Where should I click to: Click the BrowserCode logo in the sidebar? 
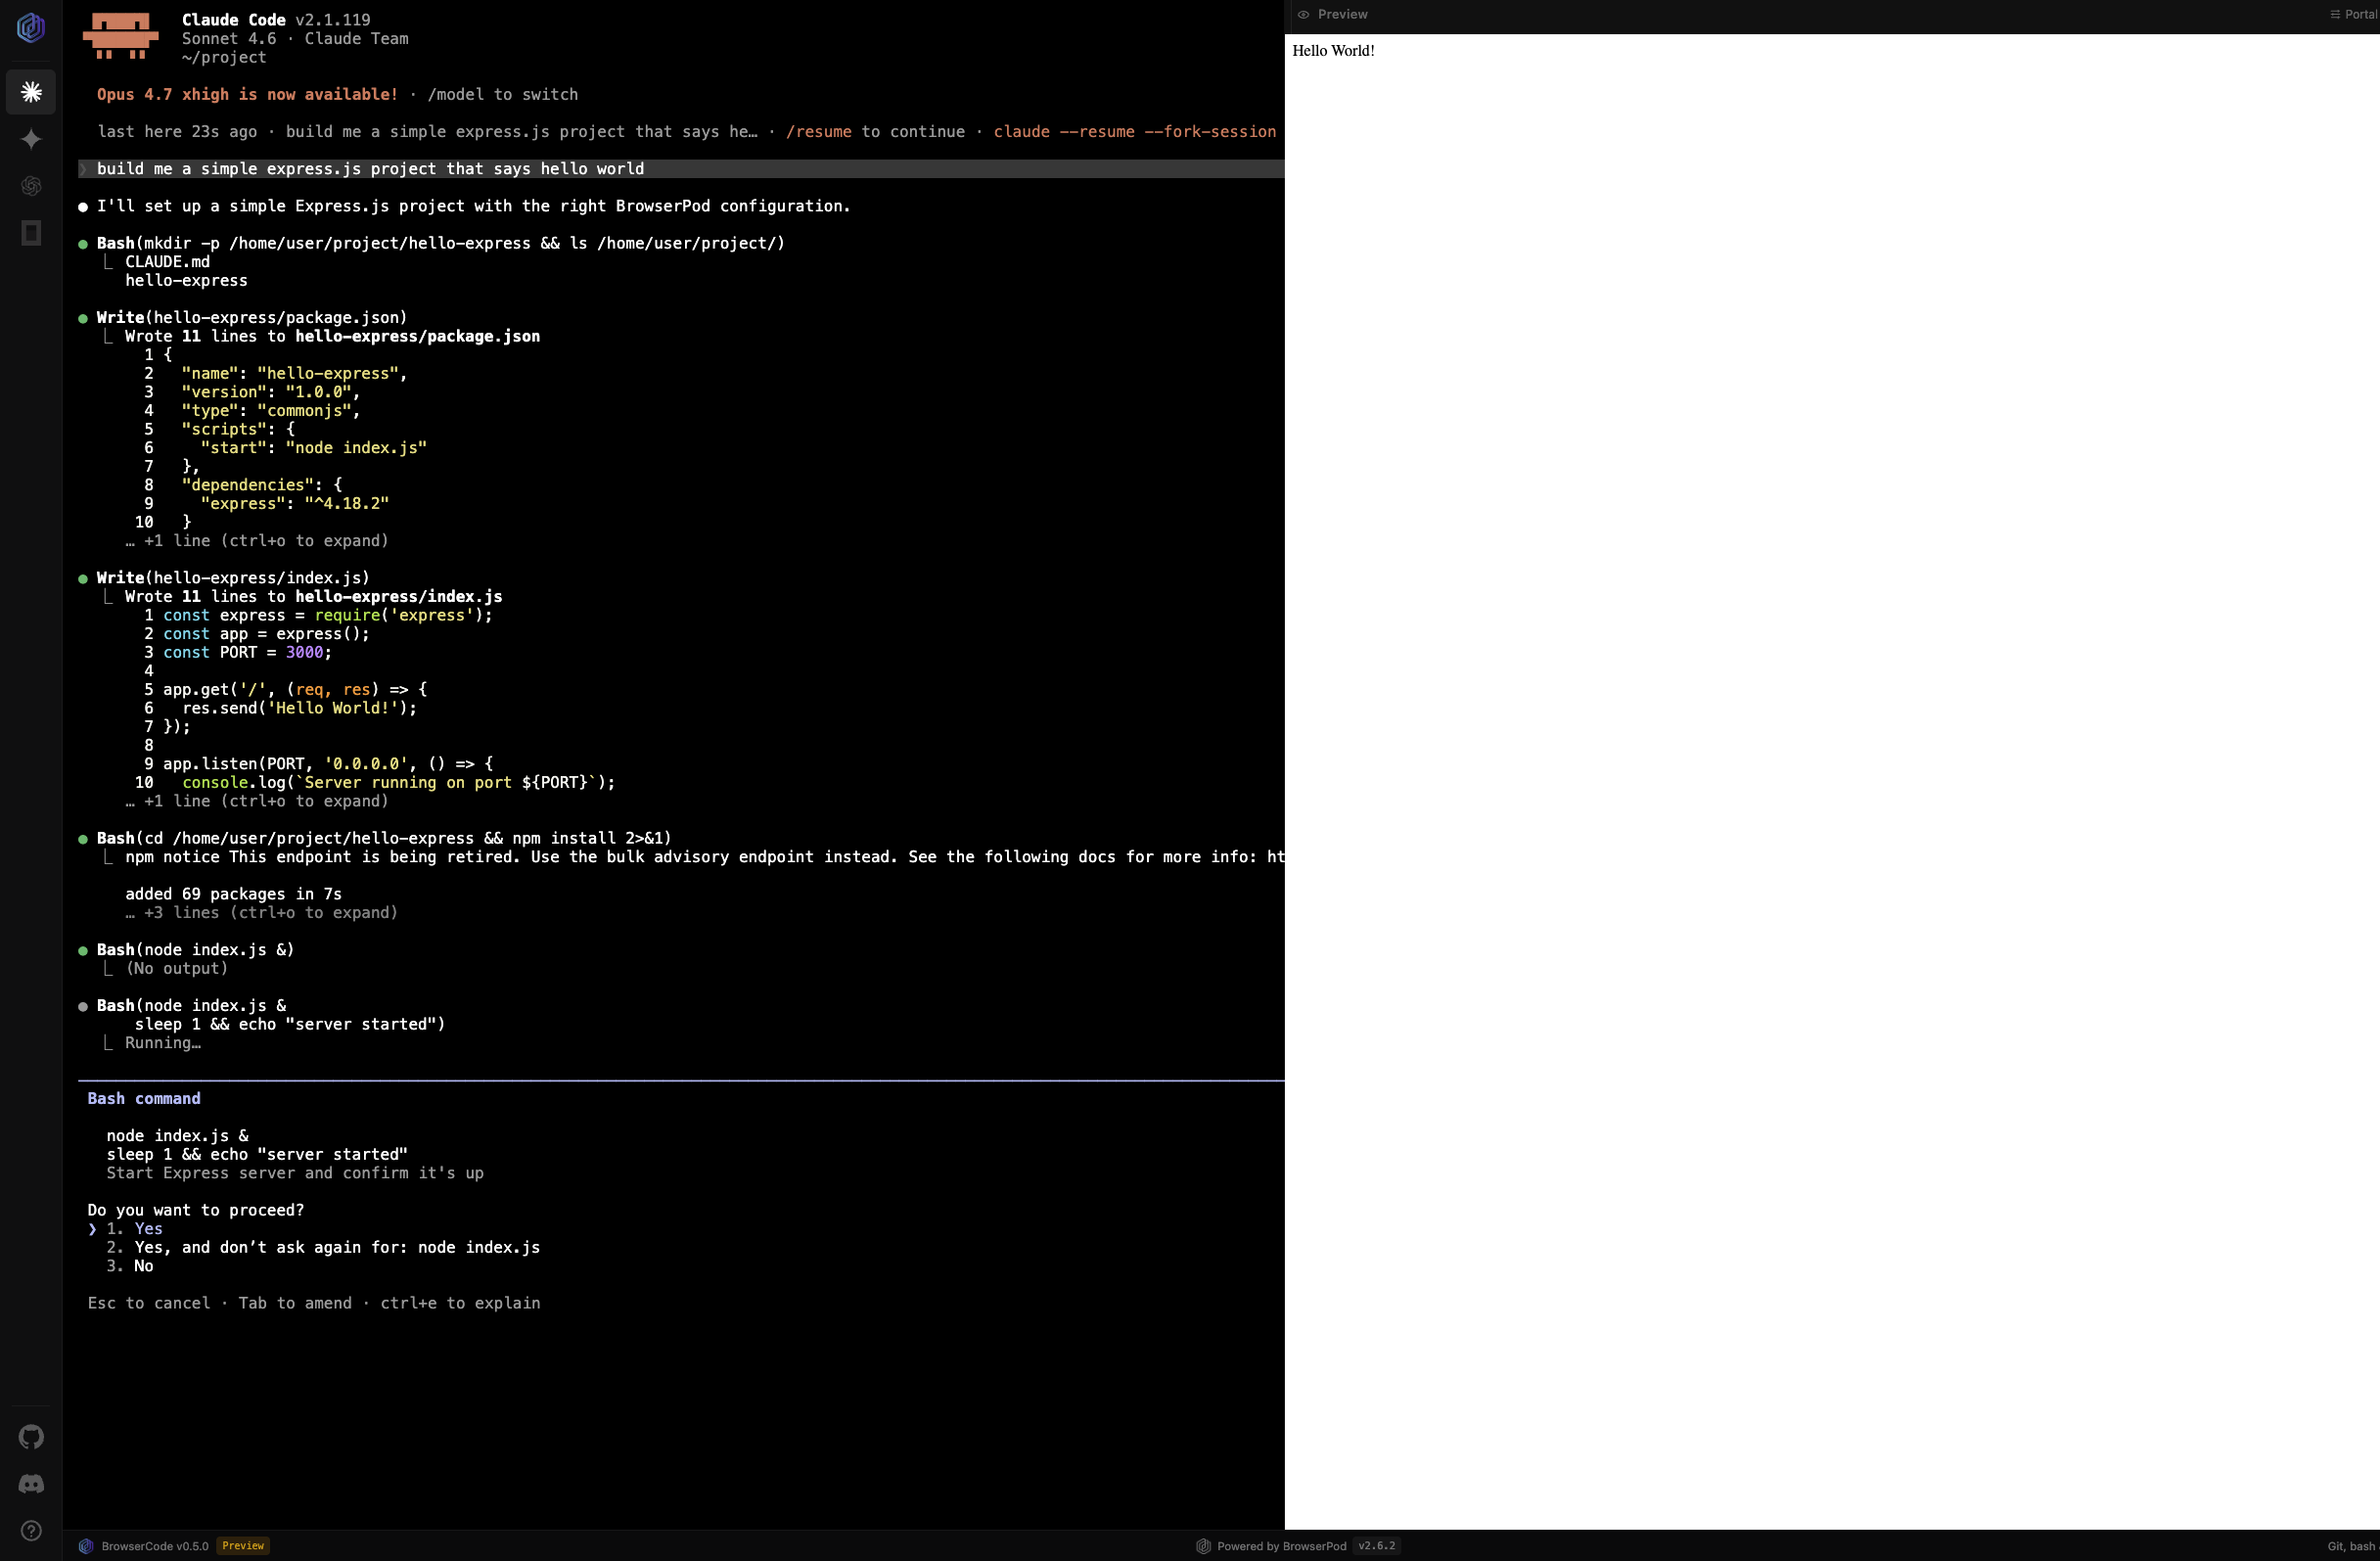(31, 27)
